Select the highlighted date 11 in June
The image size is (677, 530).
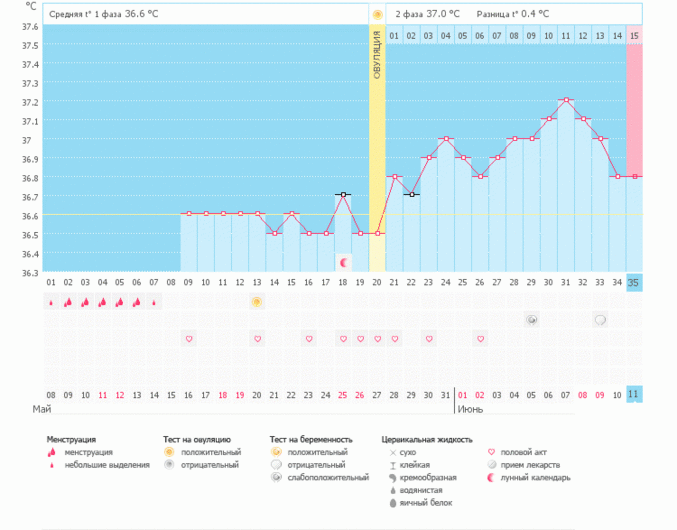[634, 394]
